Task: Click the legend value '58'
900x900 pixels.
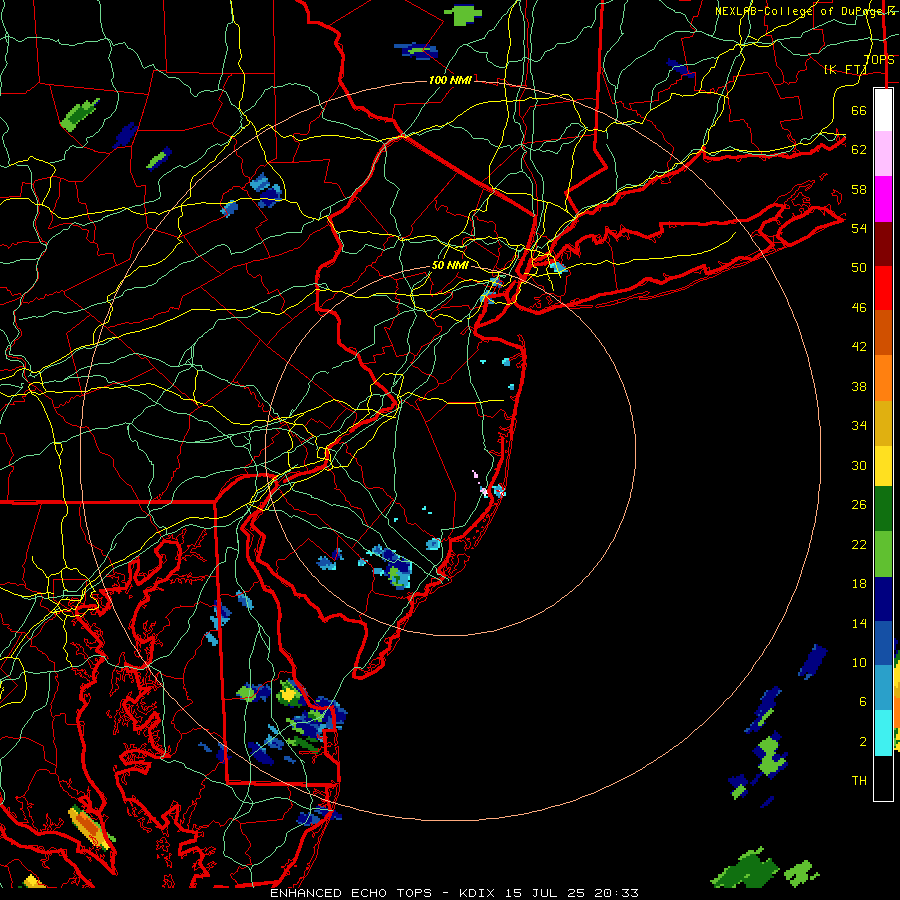Action: tap(859, 189)
